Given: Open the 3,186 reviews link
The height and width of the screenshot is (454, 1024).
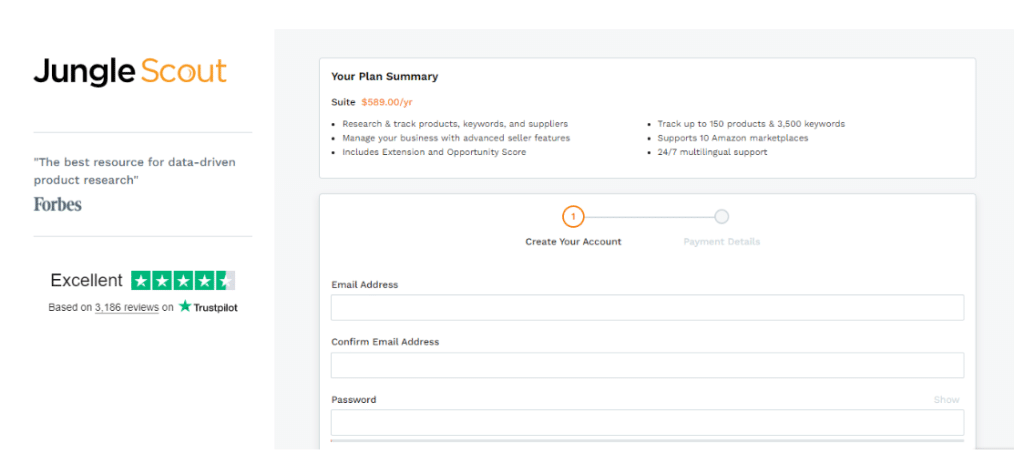Looking at the screenshot, I should click(126, 308).
